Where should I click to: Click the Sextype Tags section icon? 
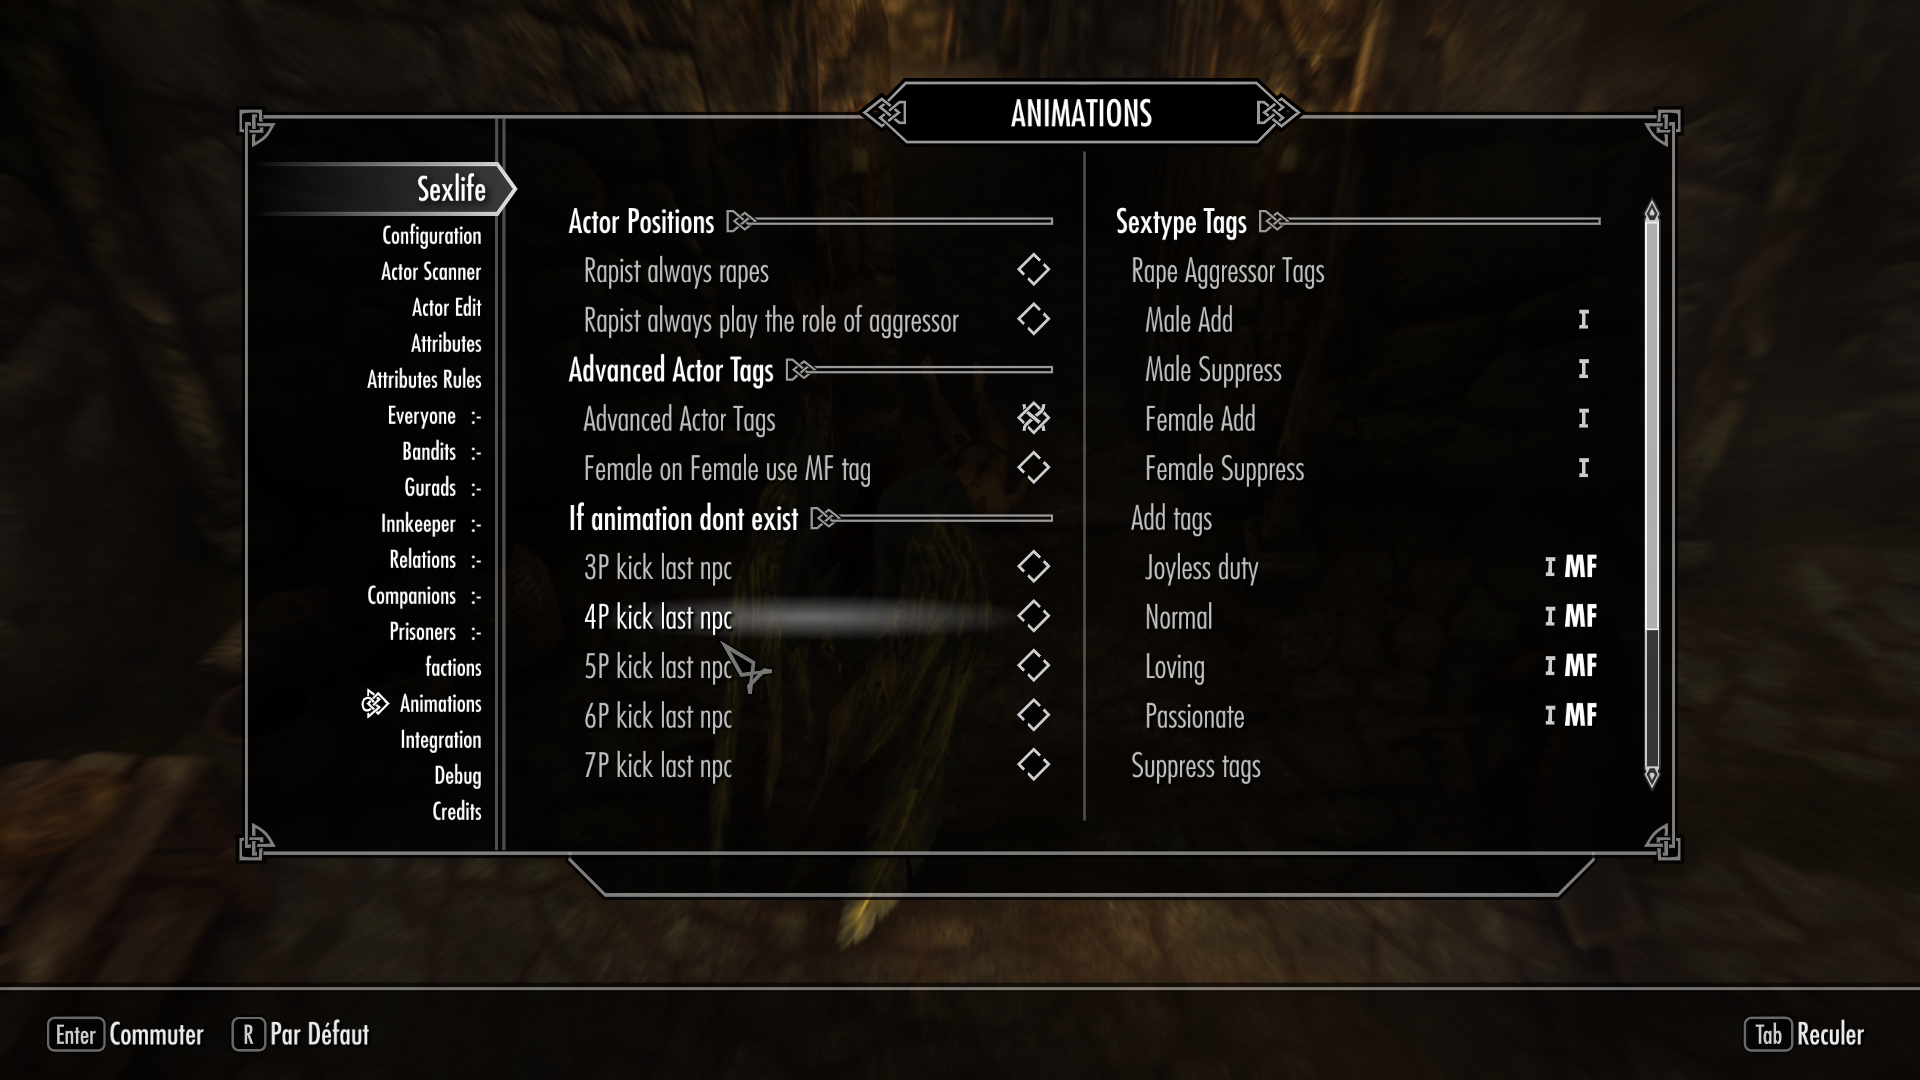[1274, 222]
